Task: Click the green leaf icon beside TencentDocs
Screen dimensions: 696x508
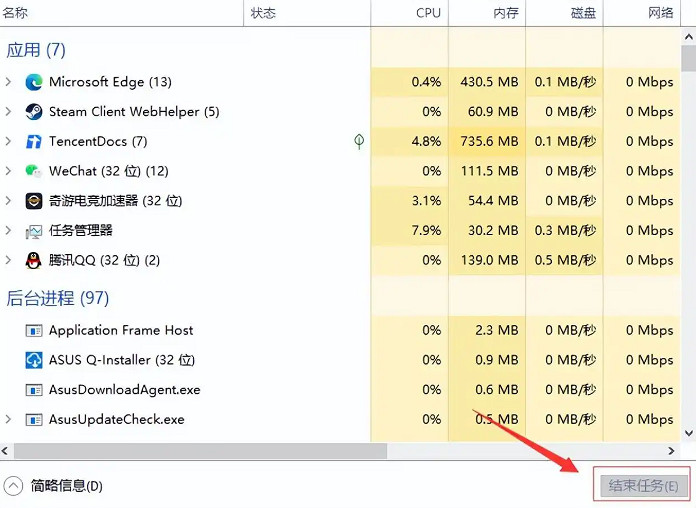Action: 359,142
